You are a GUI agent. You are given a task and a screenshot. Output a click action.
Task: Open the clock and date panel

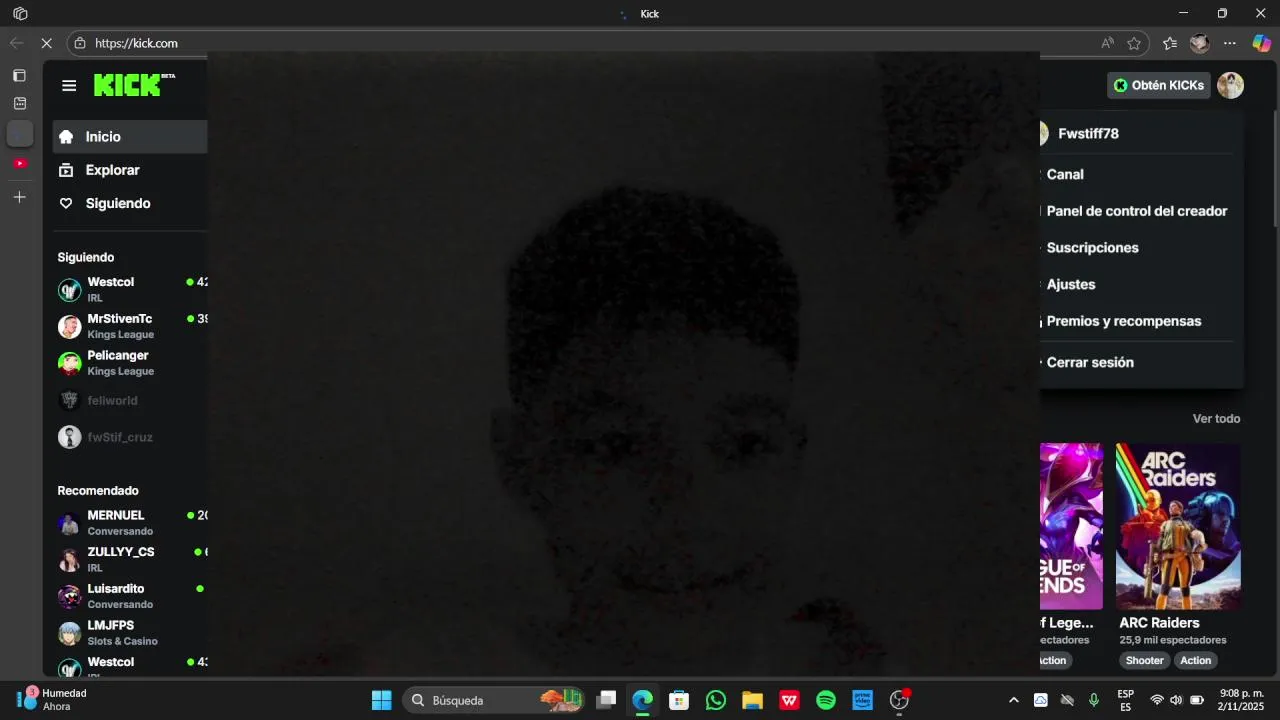1240,700
